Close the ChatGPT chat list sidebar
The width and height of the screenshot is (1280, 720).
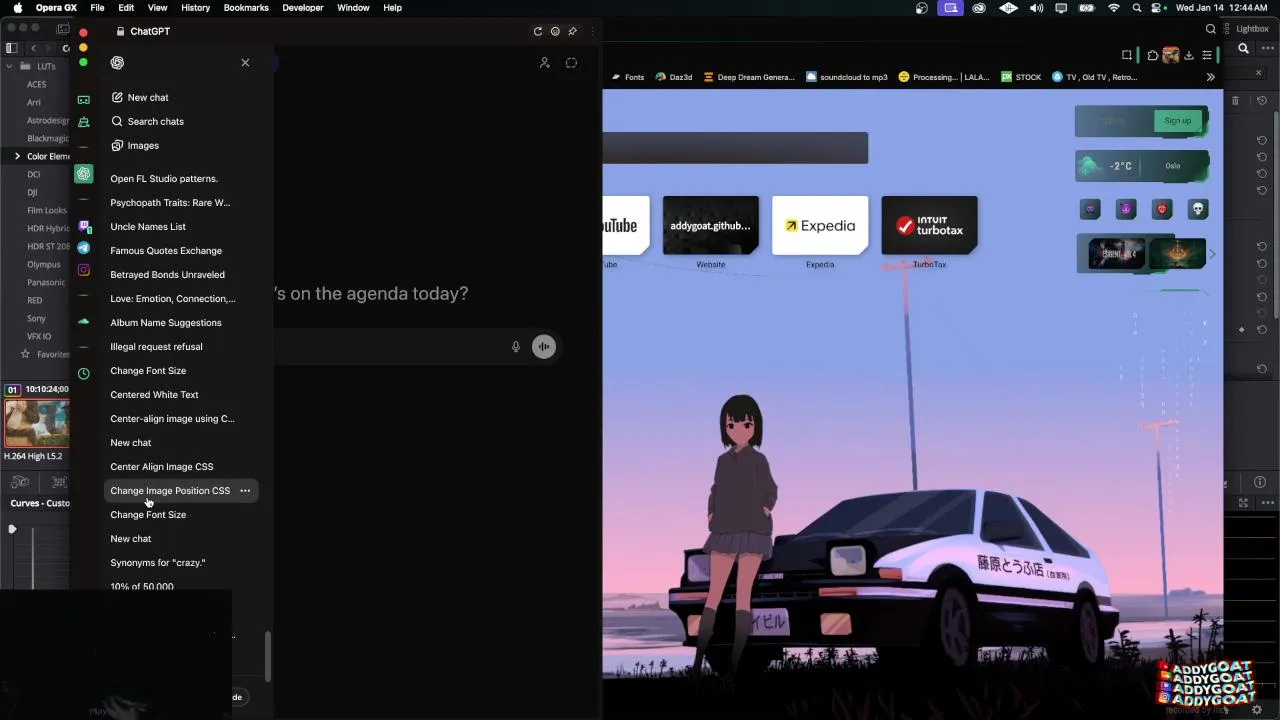(x=245, y=63)
